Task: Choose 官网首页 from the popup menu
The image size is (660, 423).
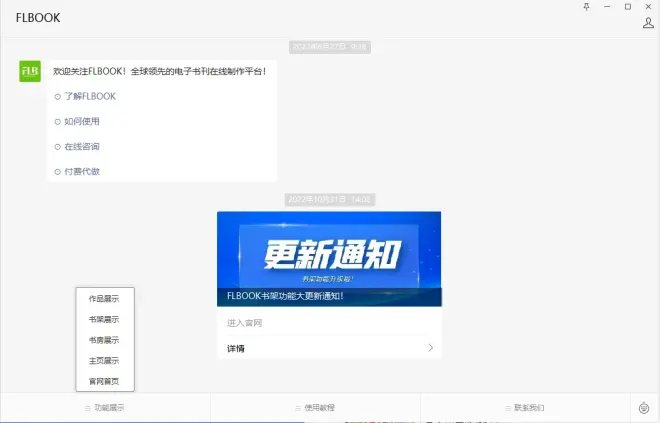Action: click(104, 381)
